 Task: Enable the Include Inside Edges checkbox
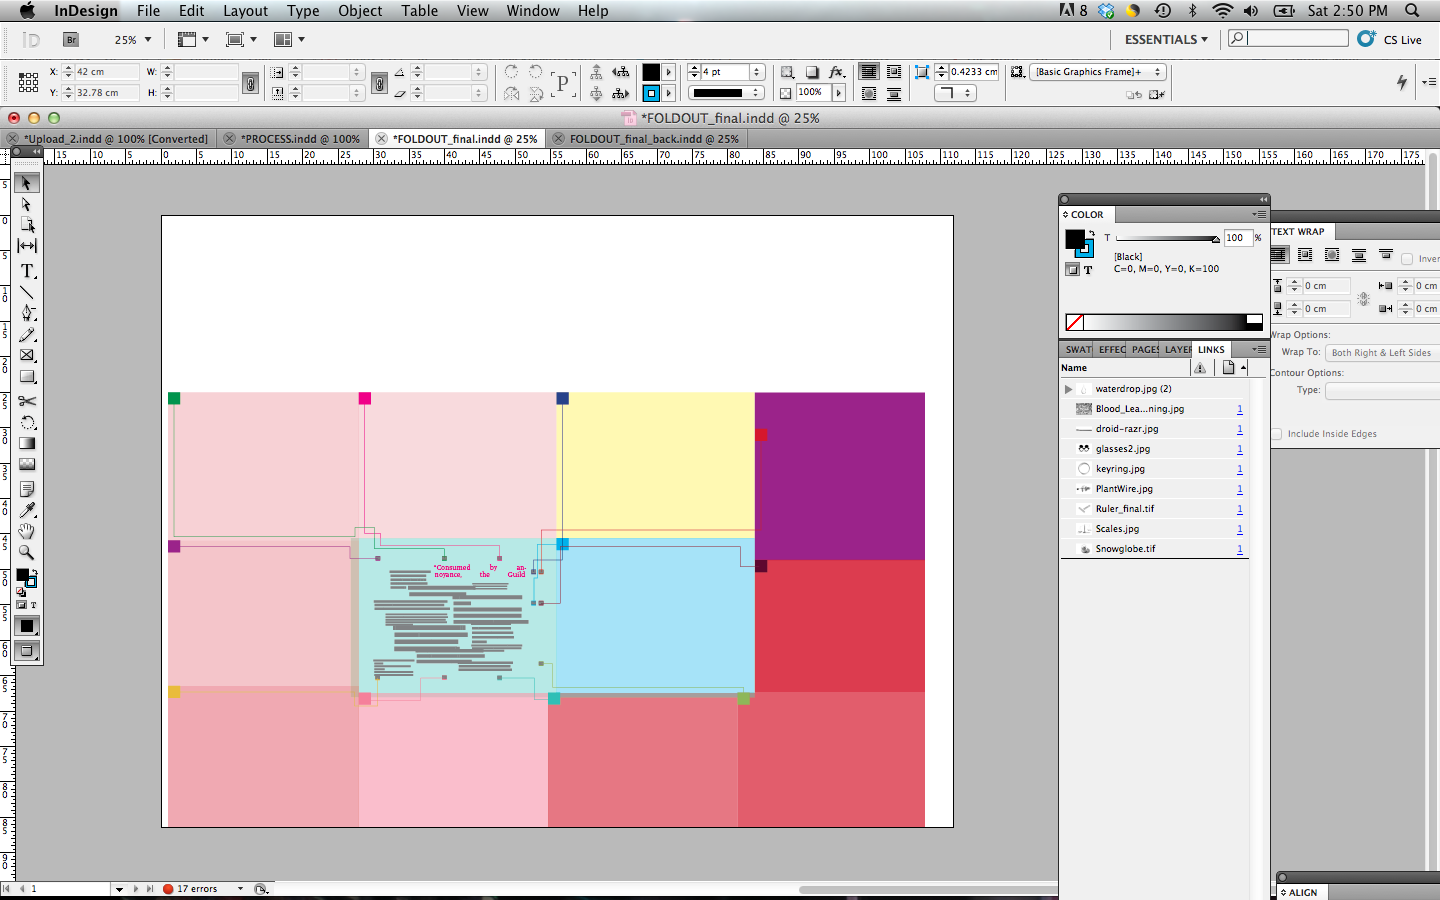[x=1277, y=434]
